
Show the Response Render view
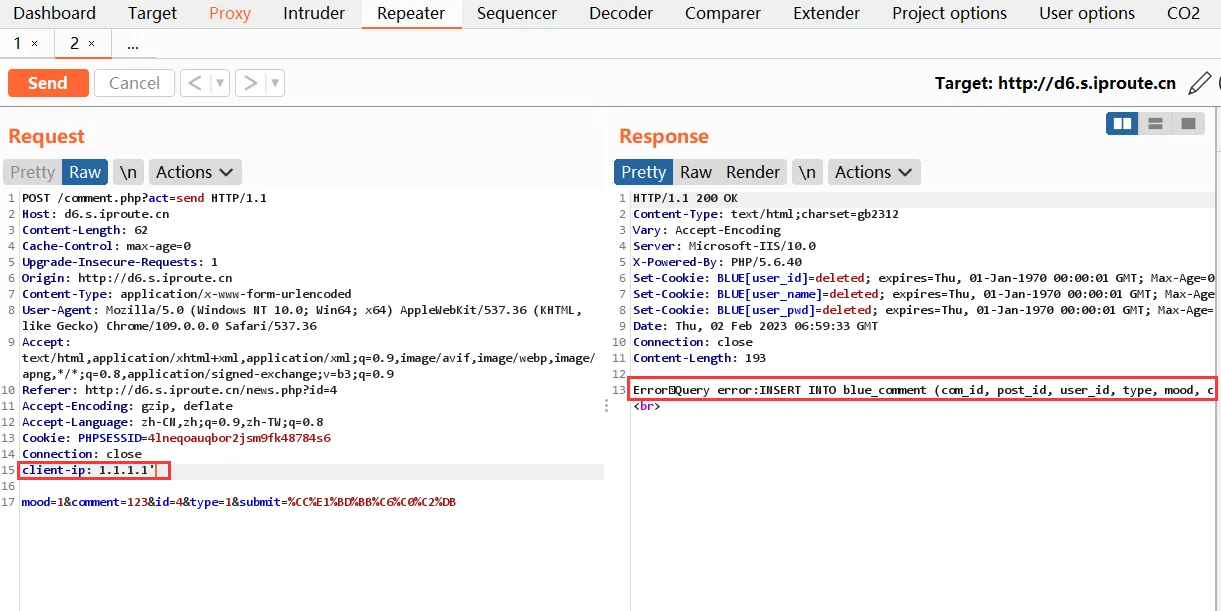click(752, 172)
